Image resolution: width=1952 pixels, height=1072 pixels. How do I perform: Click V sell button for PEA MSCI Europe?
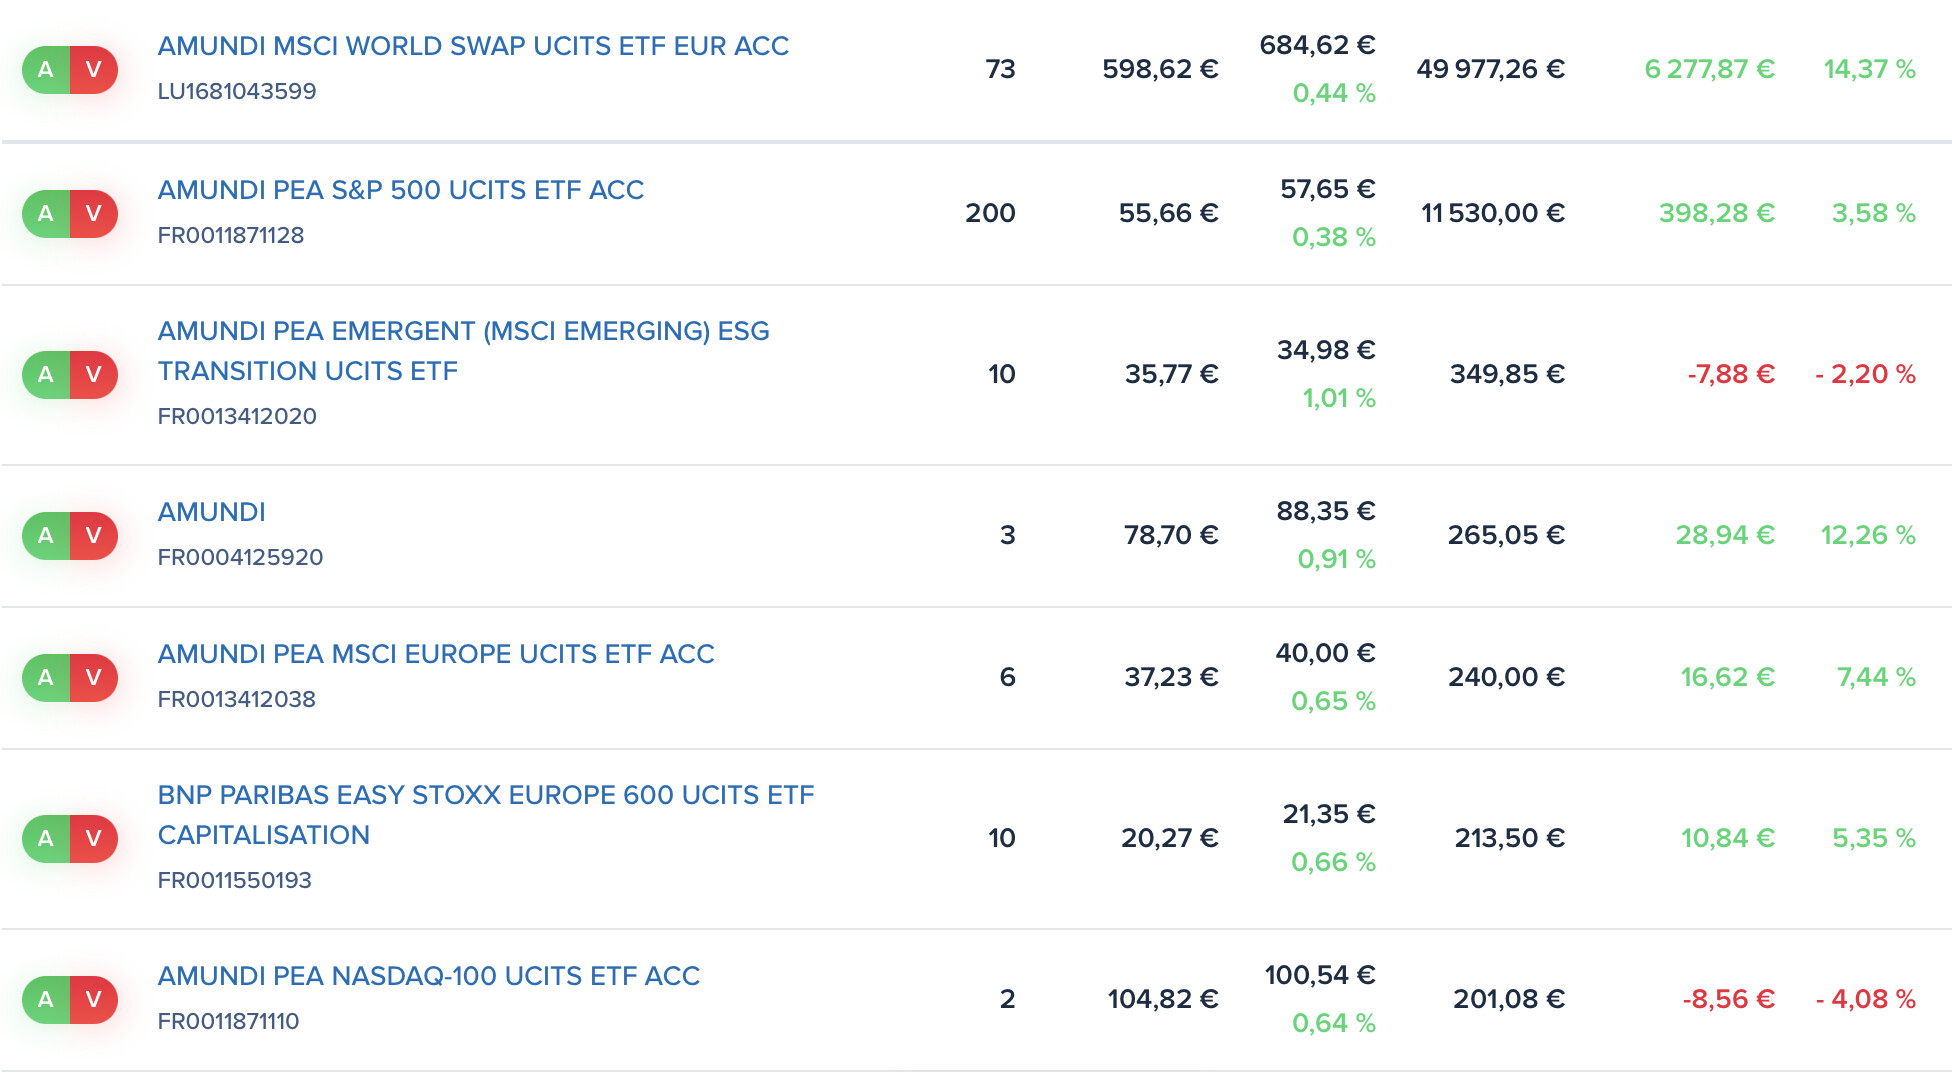[94, 678]
